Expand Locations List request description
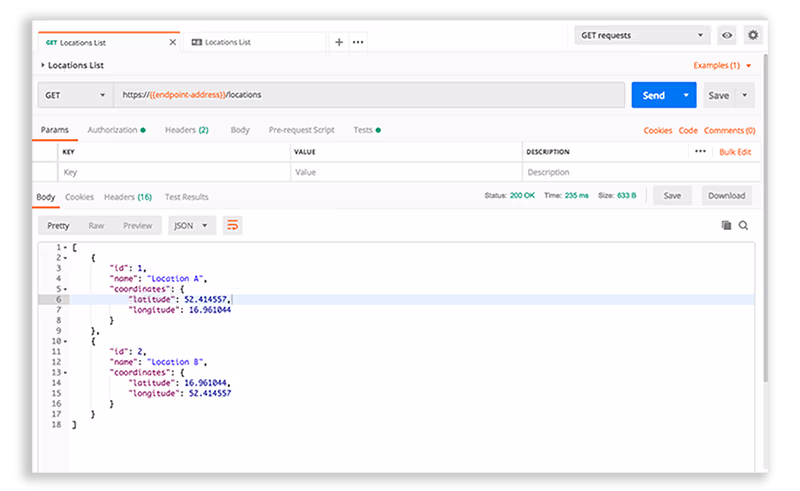Viewport: 800px width, 491px height. [x=43, y=65]
